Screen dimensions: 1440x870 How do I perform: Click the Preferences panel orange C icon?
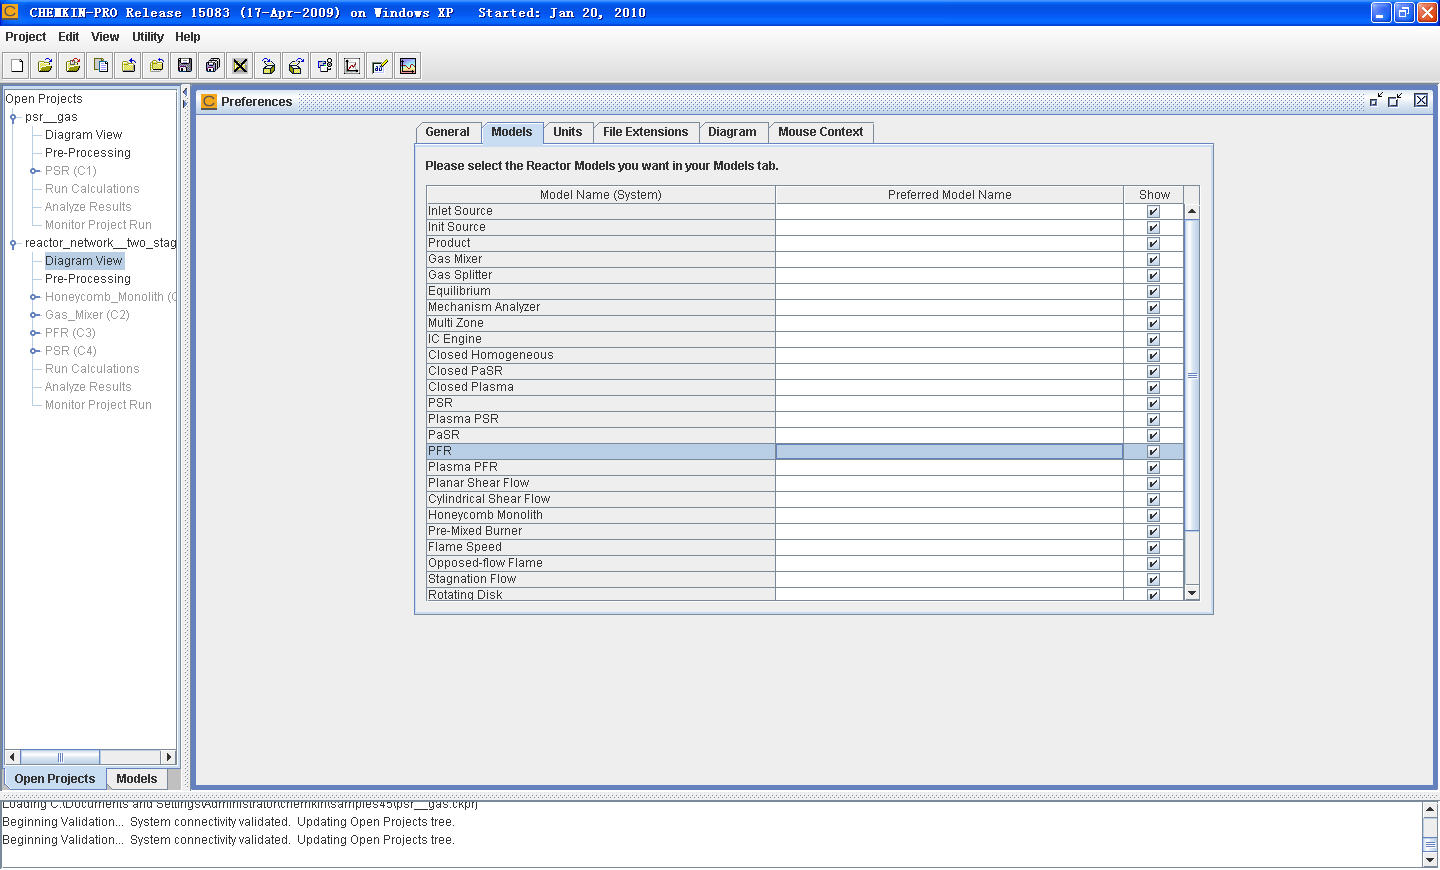tap(209, 101)
